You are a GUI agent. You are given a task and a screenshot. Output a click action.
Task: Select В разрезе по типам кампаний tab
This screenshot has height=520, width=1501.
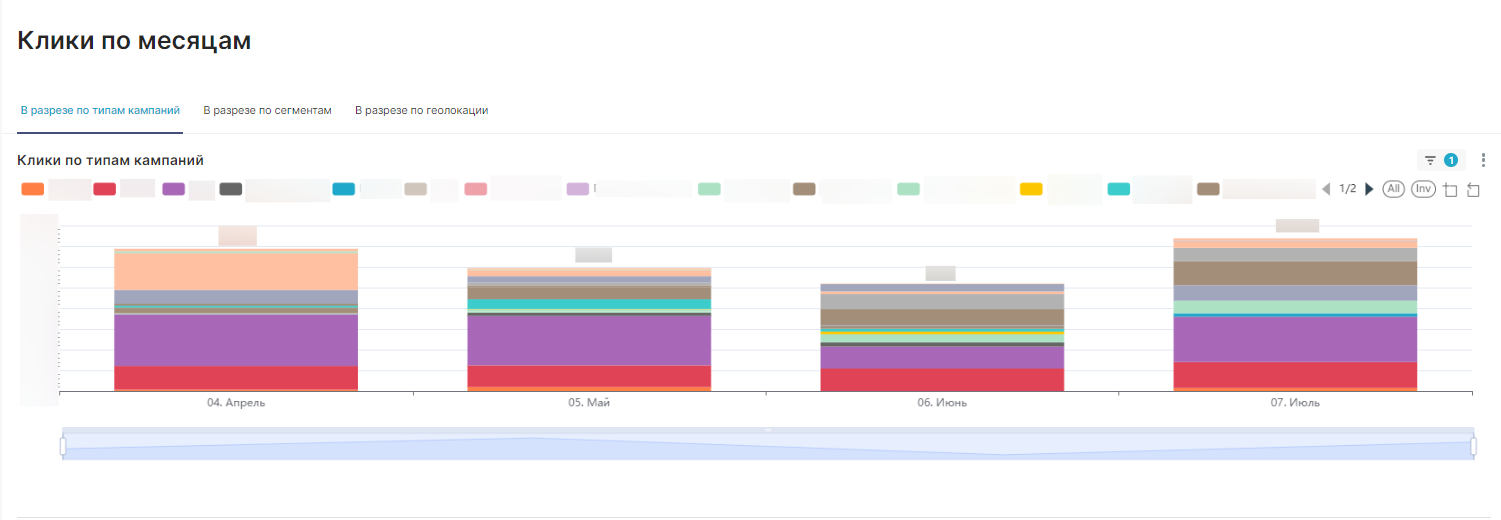(x=100, y=110)
